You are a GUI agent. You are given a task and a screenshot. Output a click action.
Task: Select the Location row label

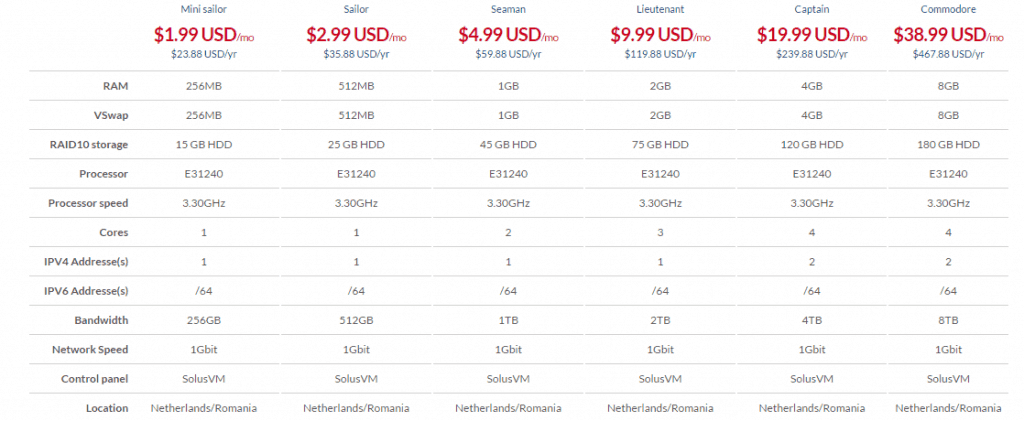coord(107,408)
